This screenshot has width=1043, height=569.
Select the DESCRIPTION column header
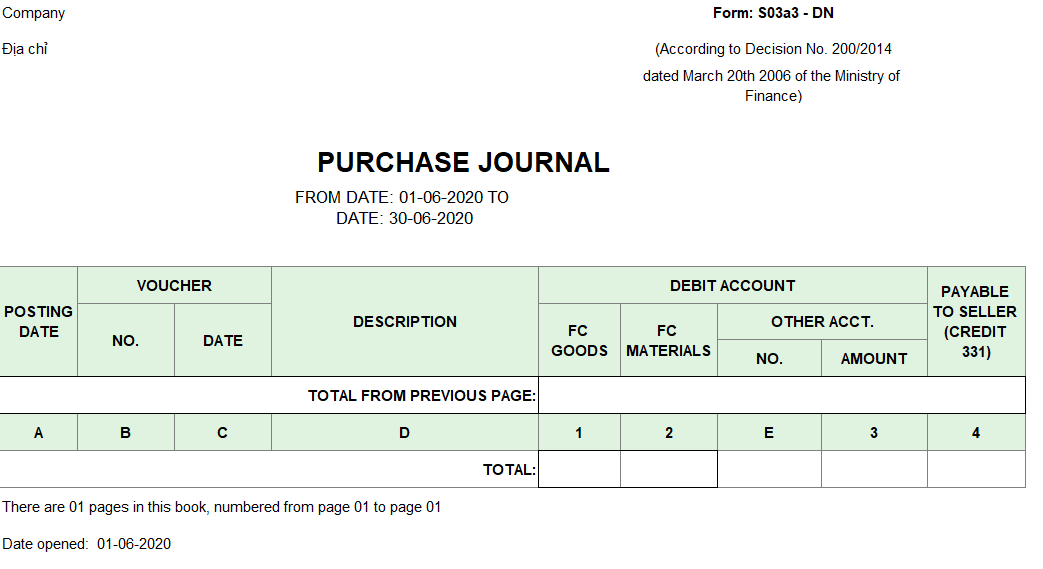pos(405,322)
